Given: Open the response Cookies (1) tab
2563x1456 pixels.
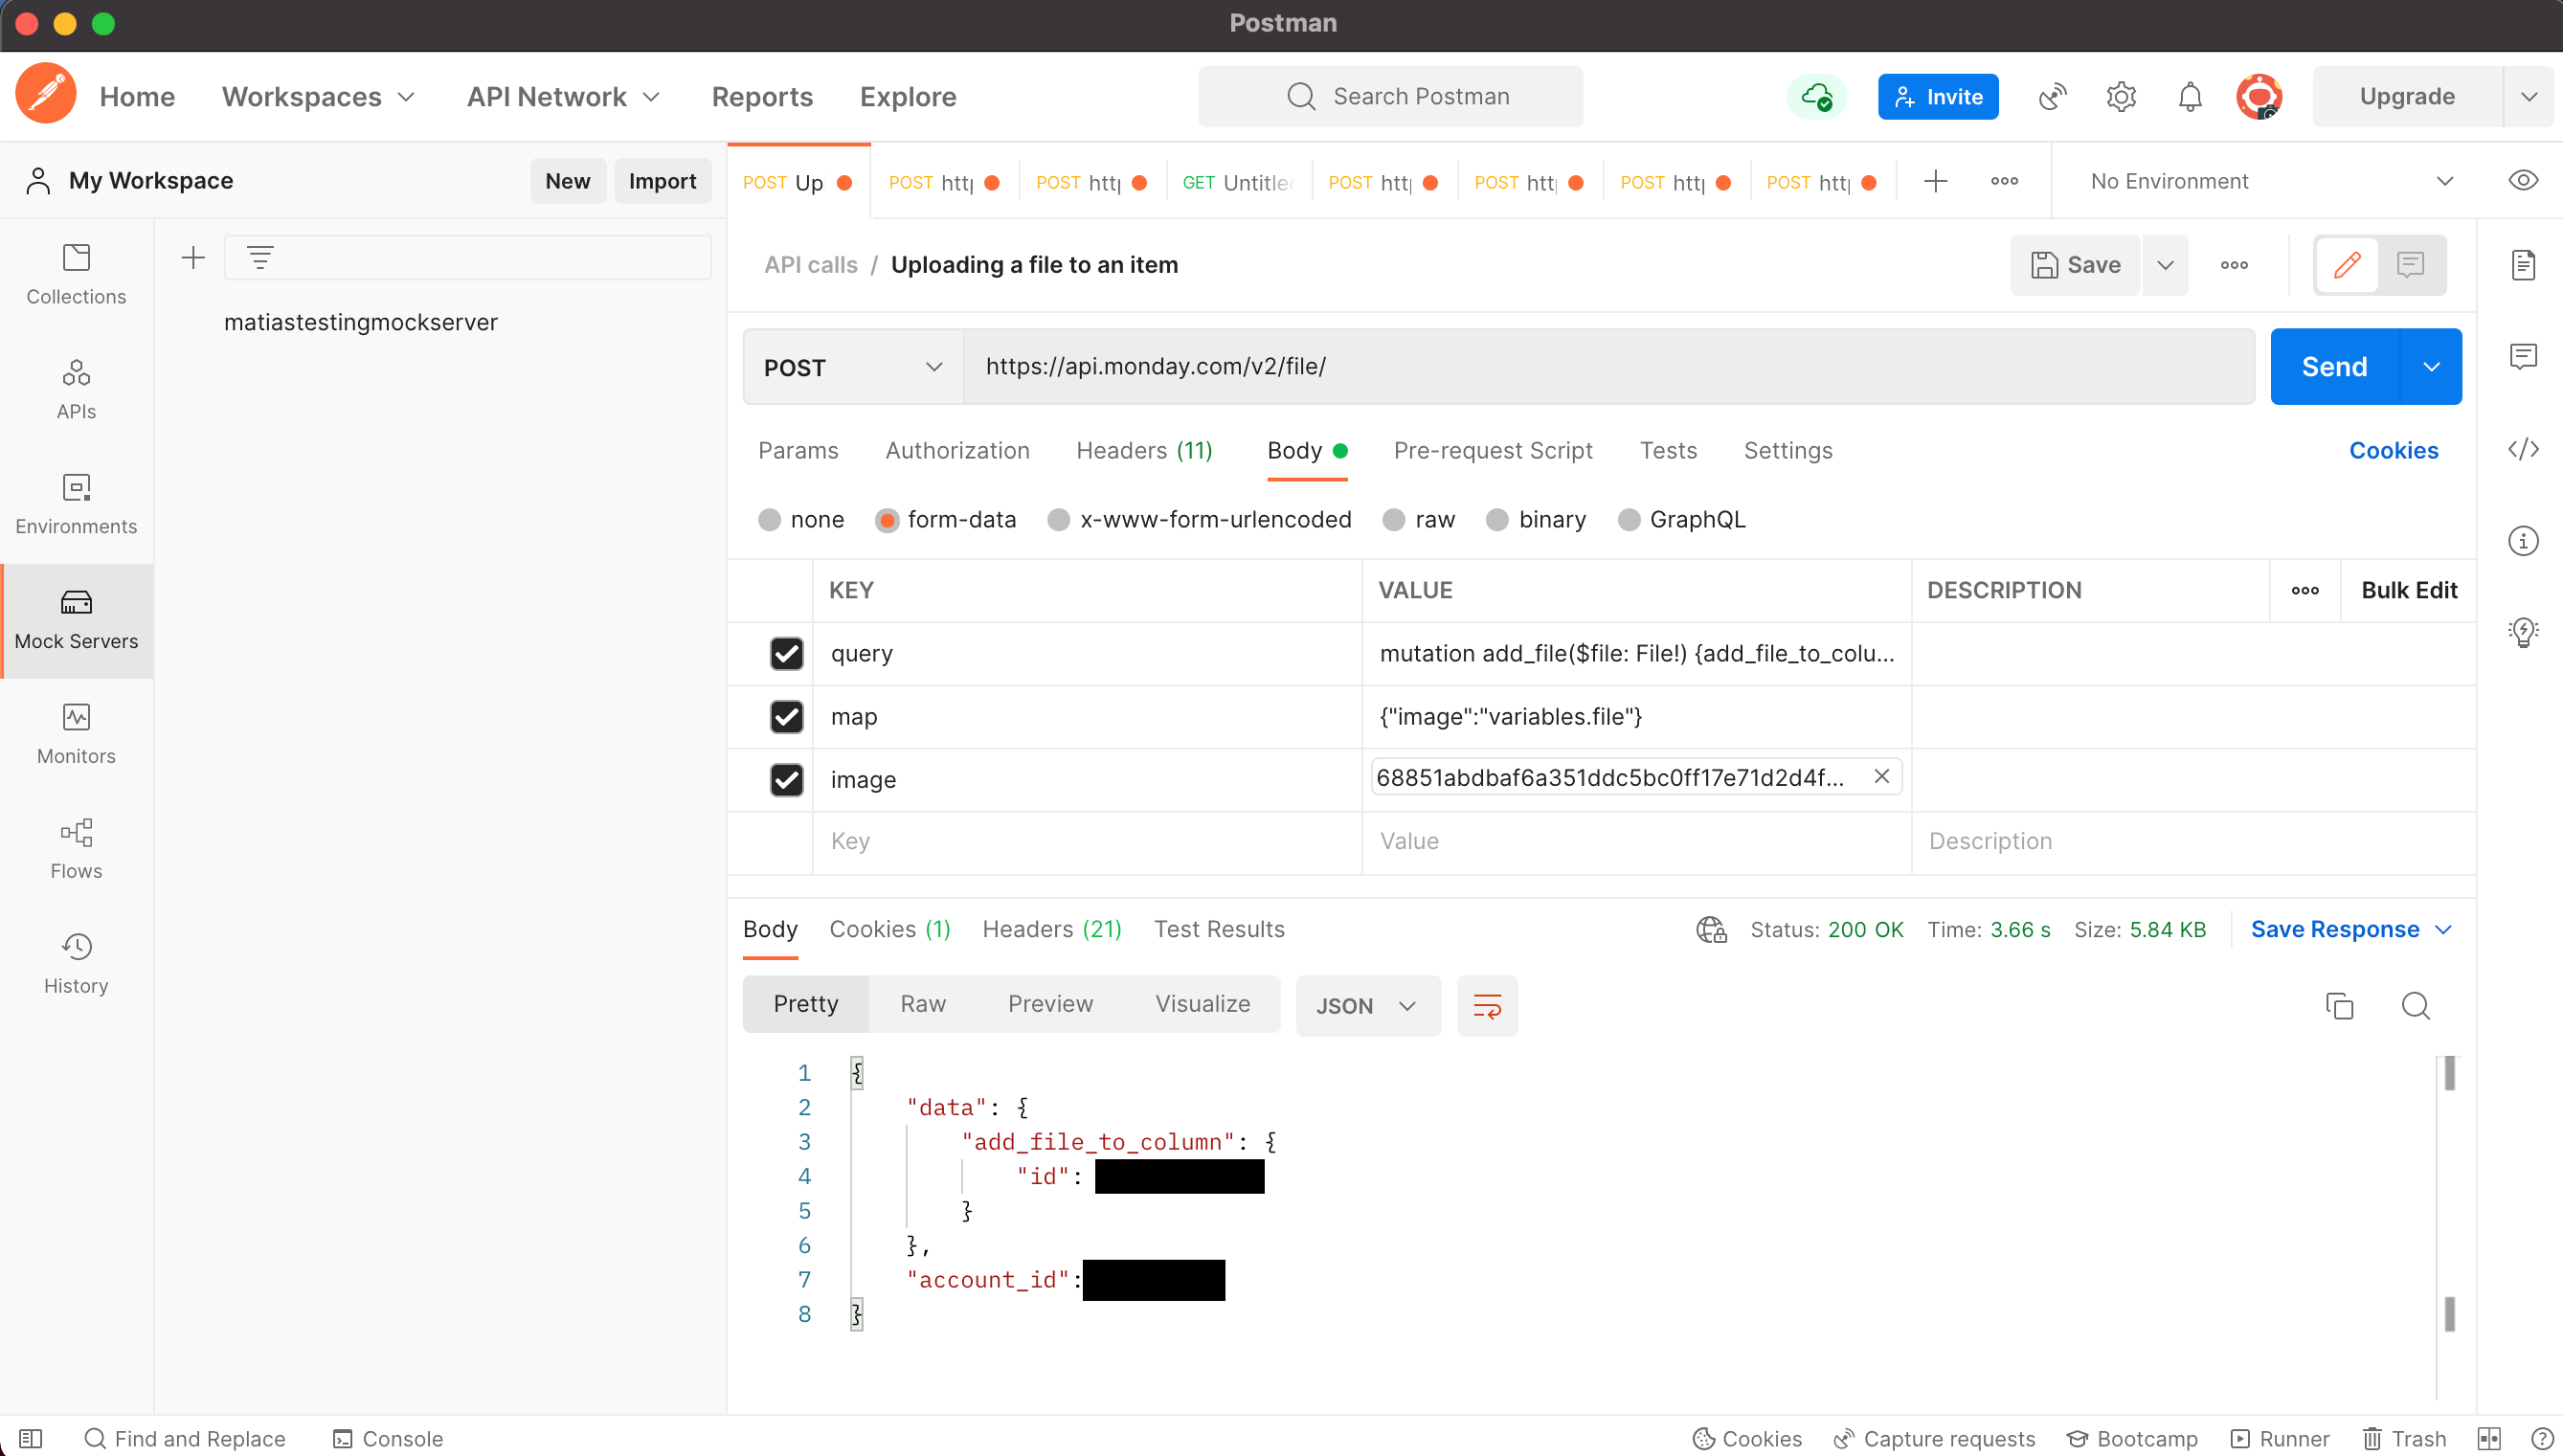Looking at the screenshot, I should 889,929.
